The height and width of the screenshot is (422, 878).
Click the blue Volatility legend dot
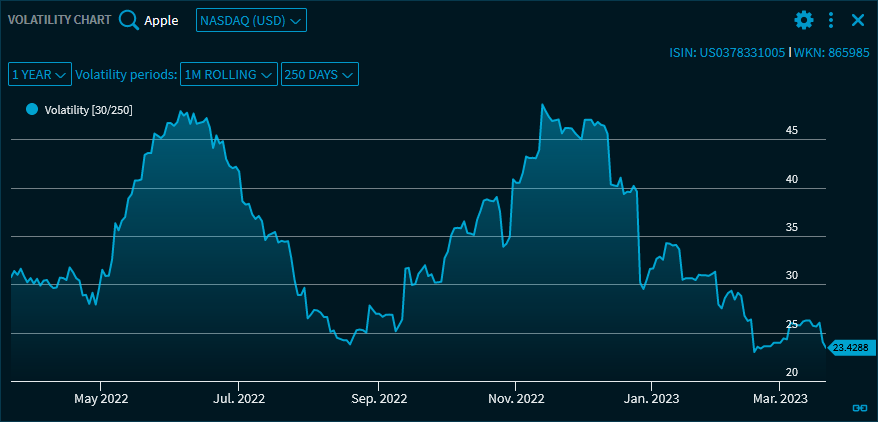[32, 109]
